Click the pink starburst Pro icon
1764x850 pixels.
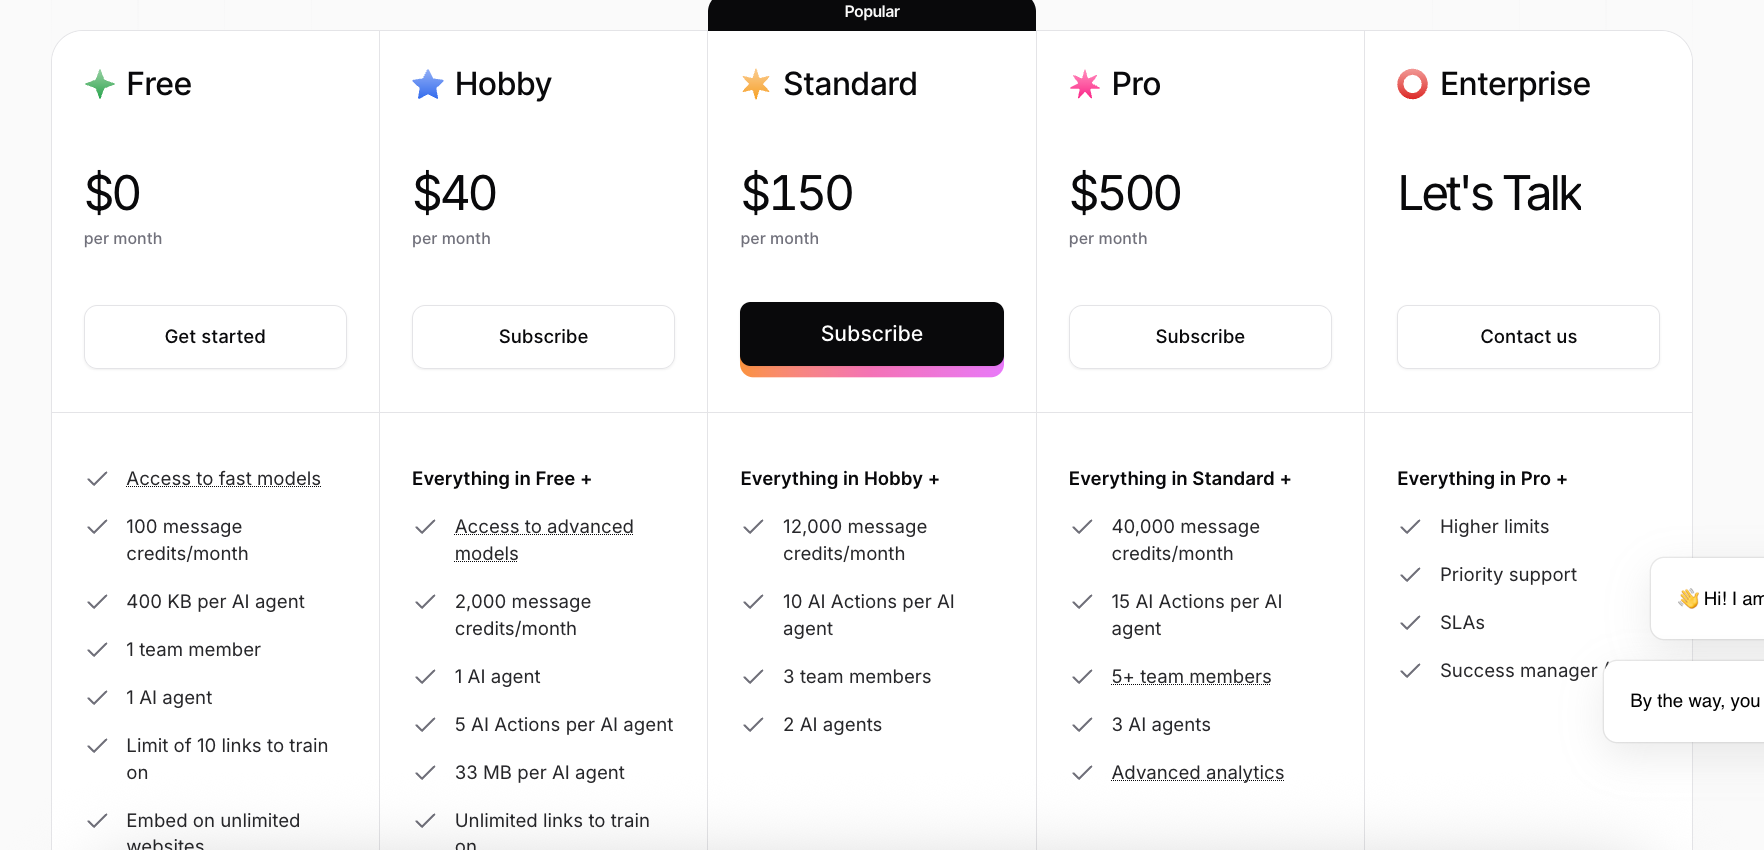pyautogui.click(x=1085, y=84)
